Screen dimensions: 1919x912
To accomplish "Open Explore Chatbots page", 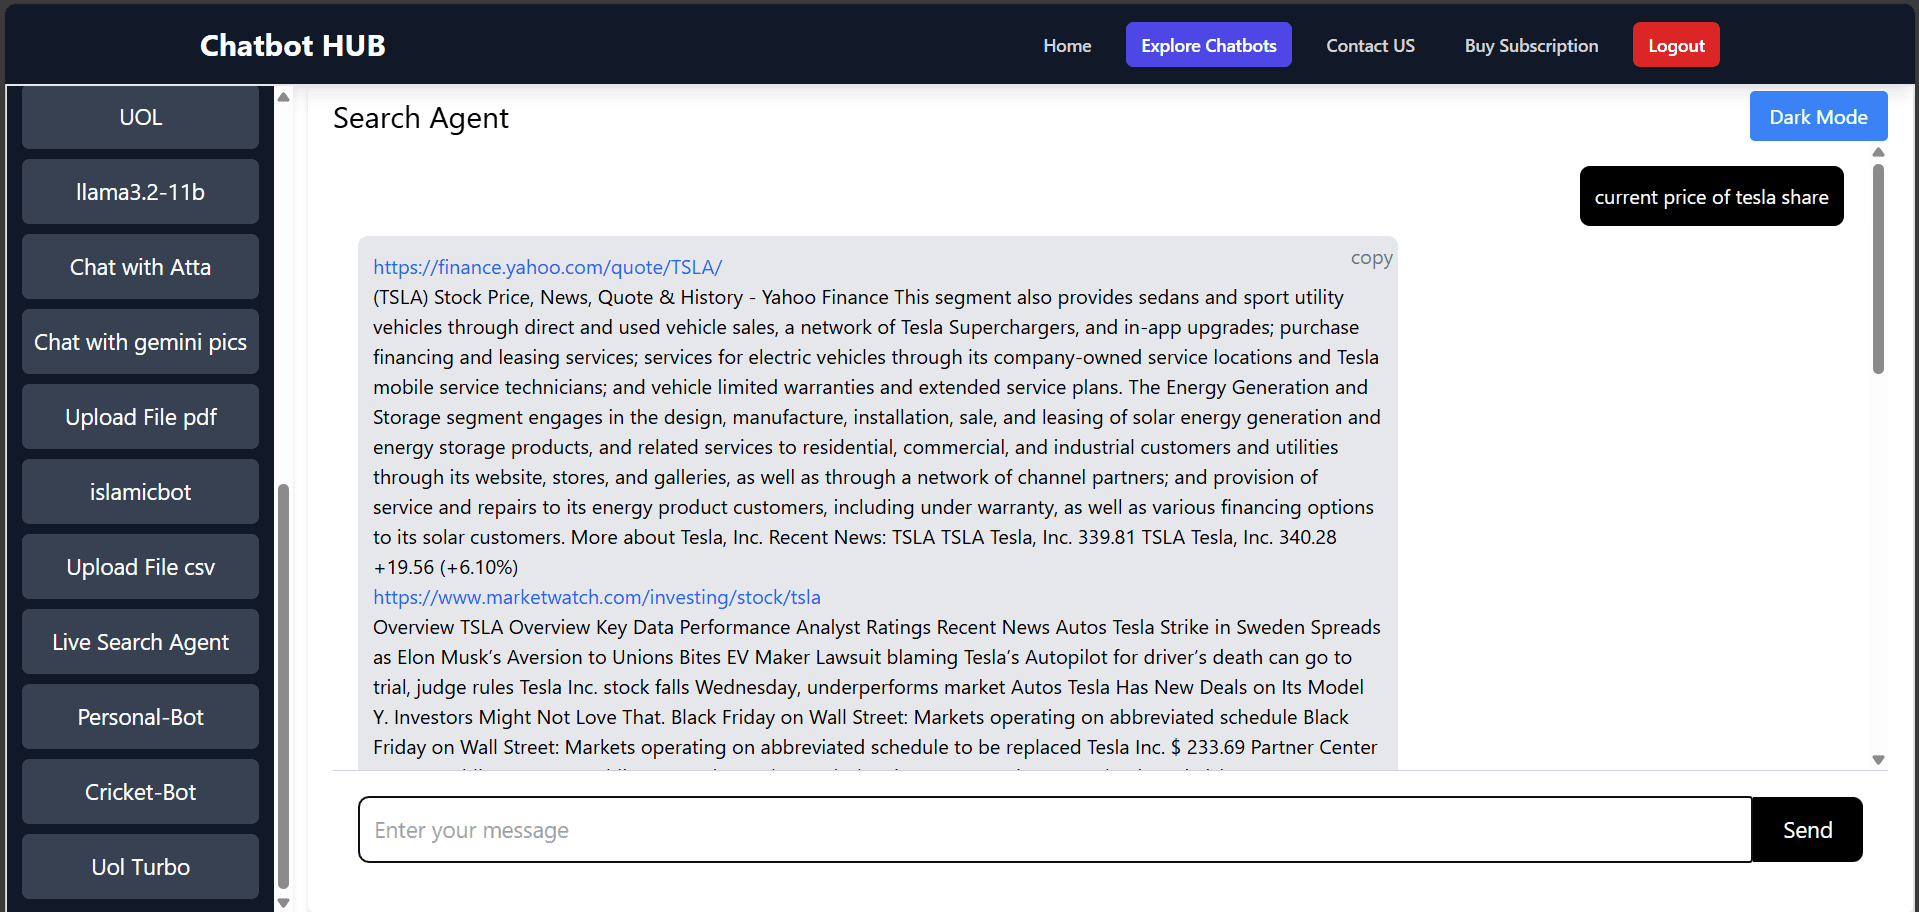I will 1208,45.
